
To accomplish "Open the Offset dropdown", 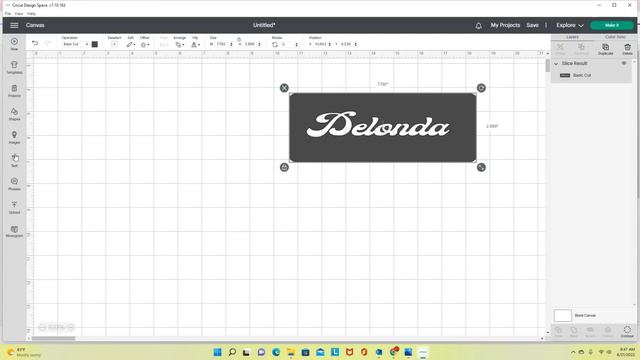I will 144,44.
